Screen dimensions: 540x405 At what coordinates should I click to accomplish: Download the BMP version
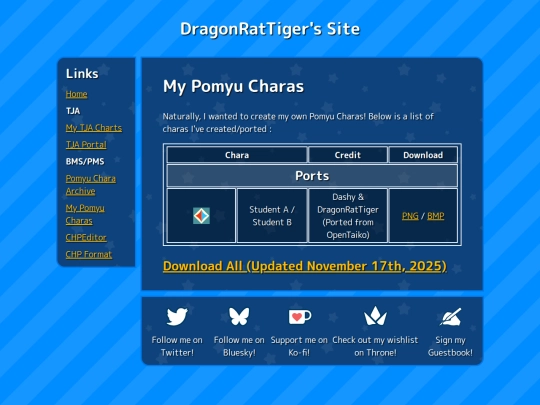click(436, 216)
